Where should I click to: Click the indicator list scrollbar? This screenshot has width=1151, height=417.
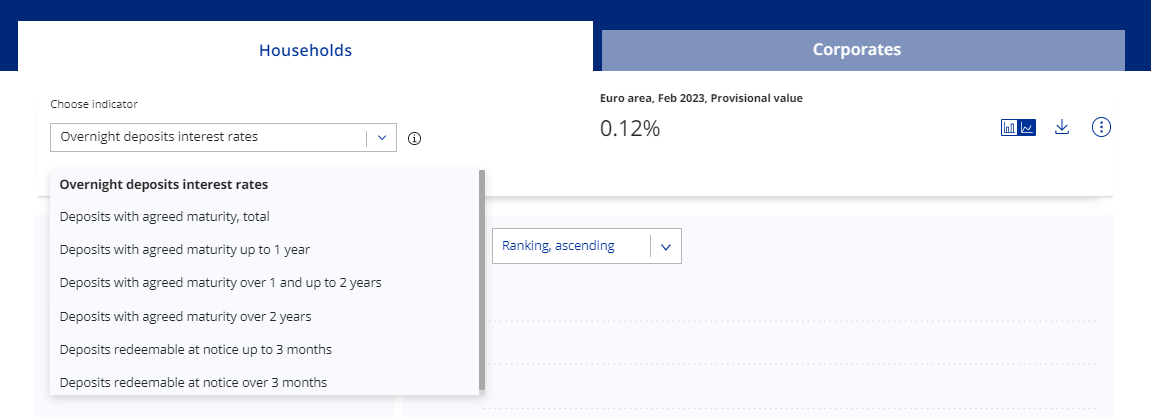coord(482,280)
